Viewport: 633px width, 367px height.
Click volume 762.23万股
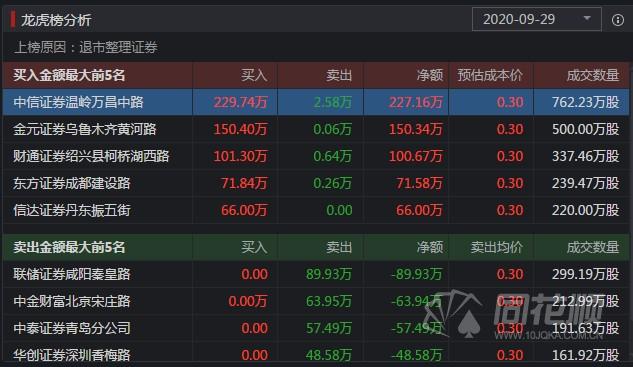585,102
